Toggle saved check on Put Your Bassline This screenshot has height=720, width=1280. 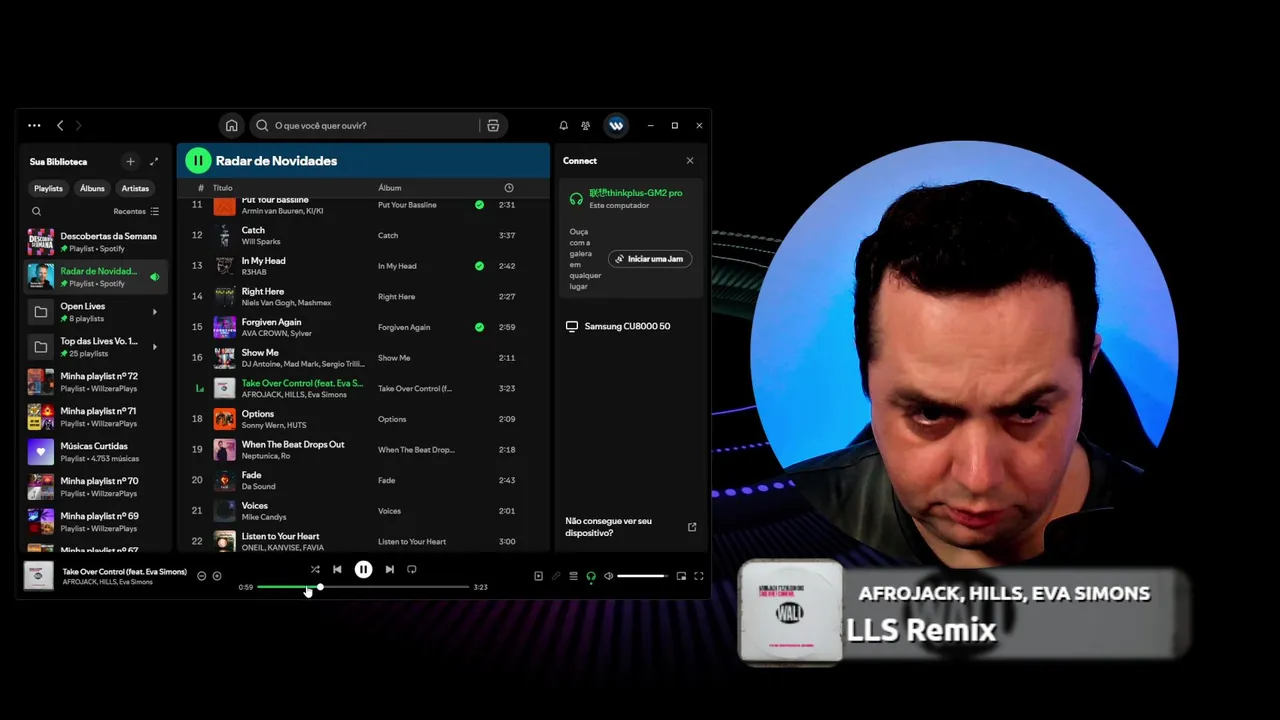pyautogui.click(x=479, y=204)
